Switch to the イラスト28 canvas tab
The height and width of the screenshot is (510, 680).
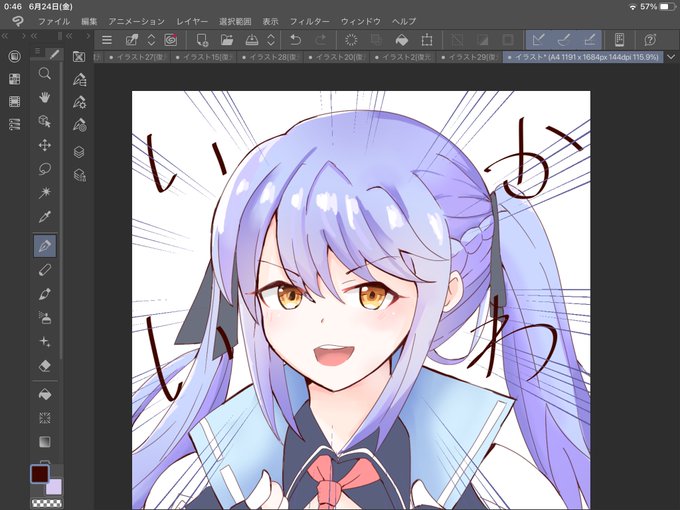(269, 57)
